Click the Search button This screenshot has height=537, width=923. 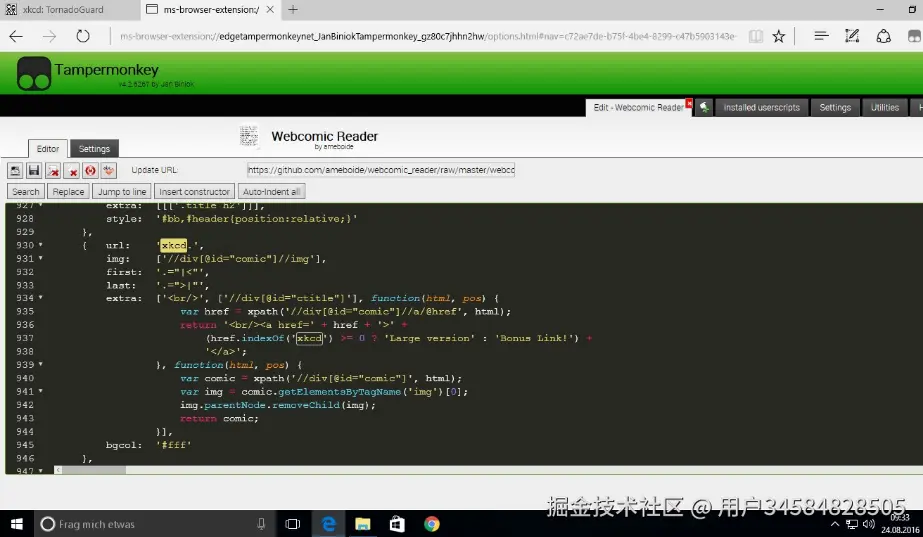pyautogui.click(x=25, y=192)
